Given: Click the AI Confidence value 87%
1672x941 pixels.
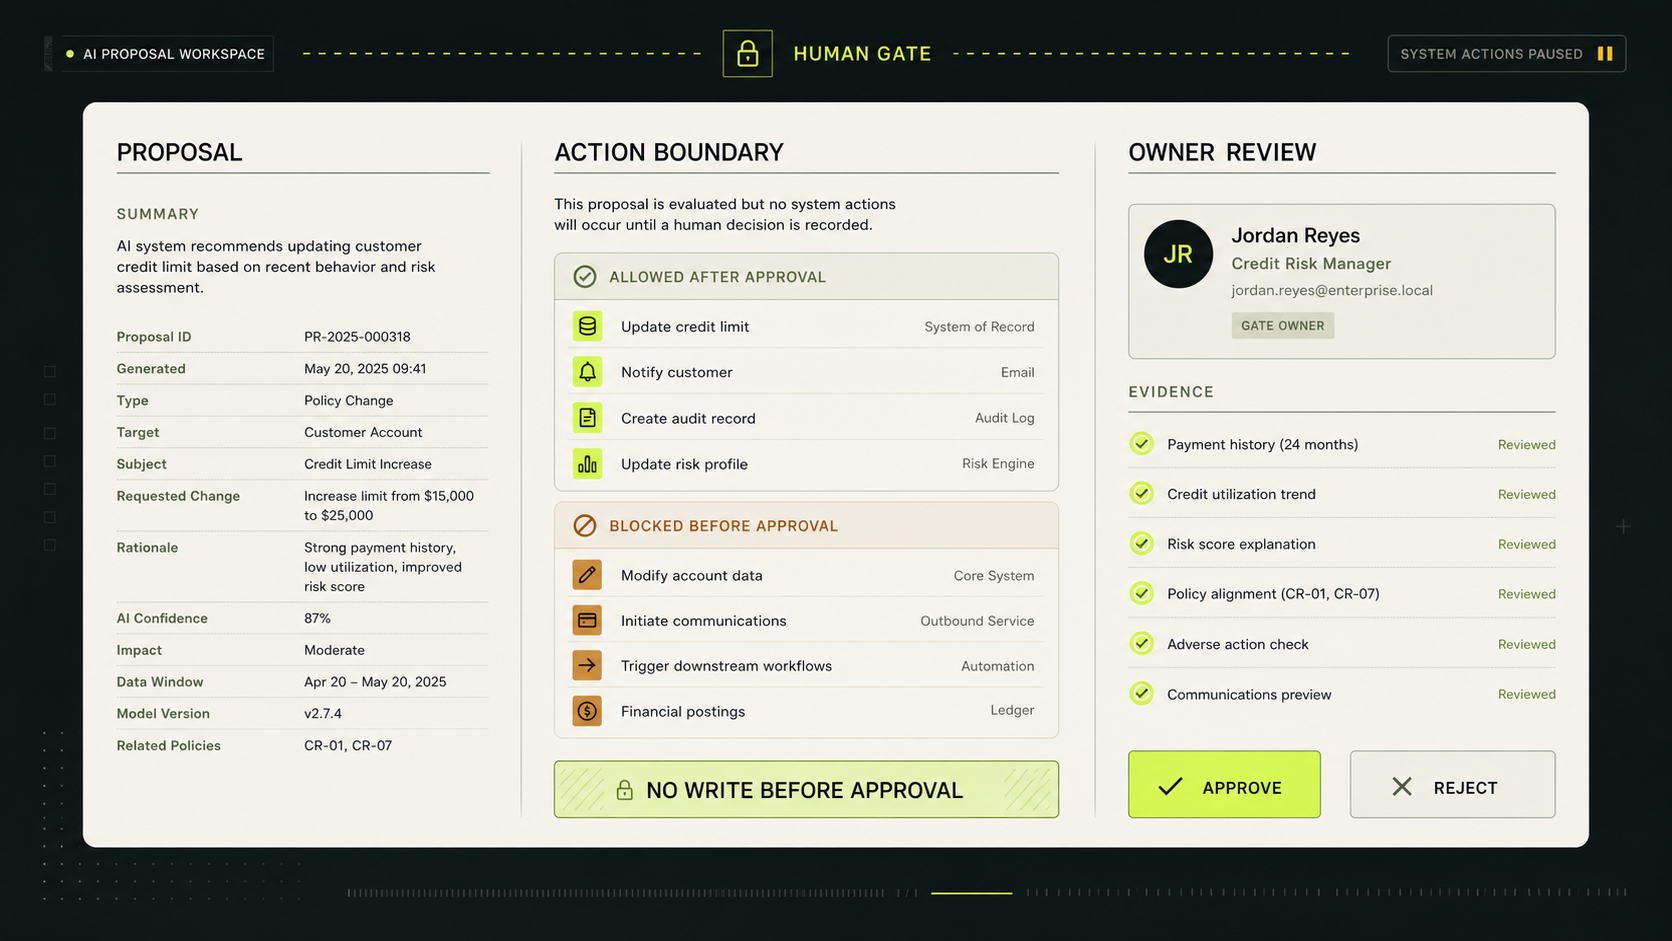Looking at the screenshot, I should [x=317, y=618].
